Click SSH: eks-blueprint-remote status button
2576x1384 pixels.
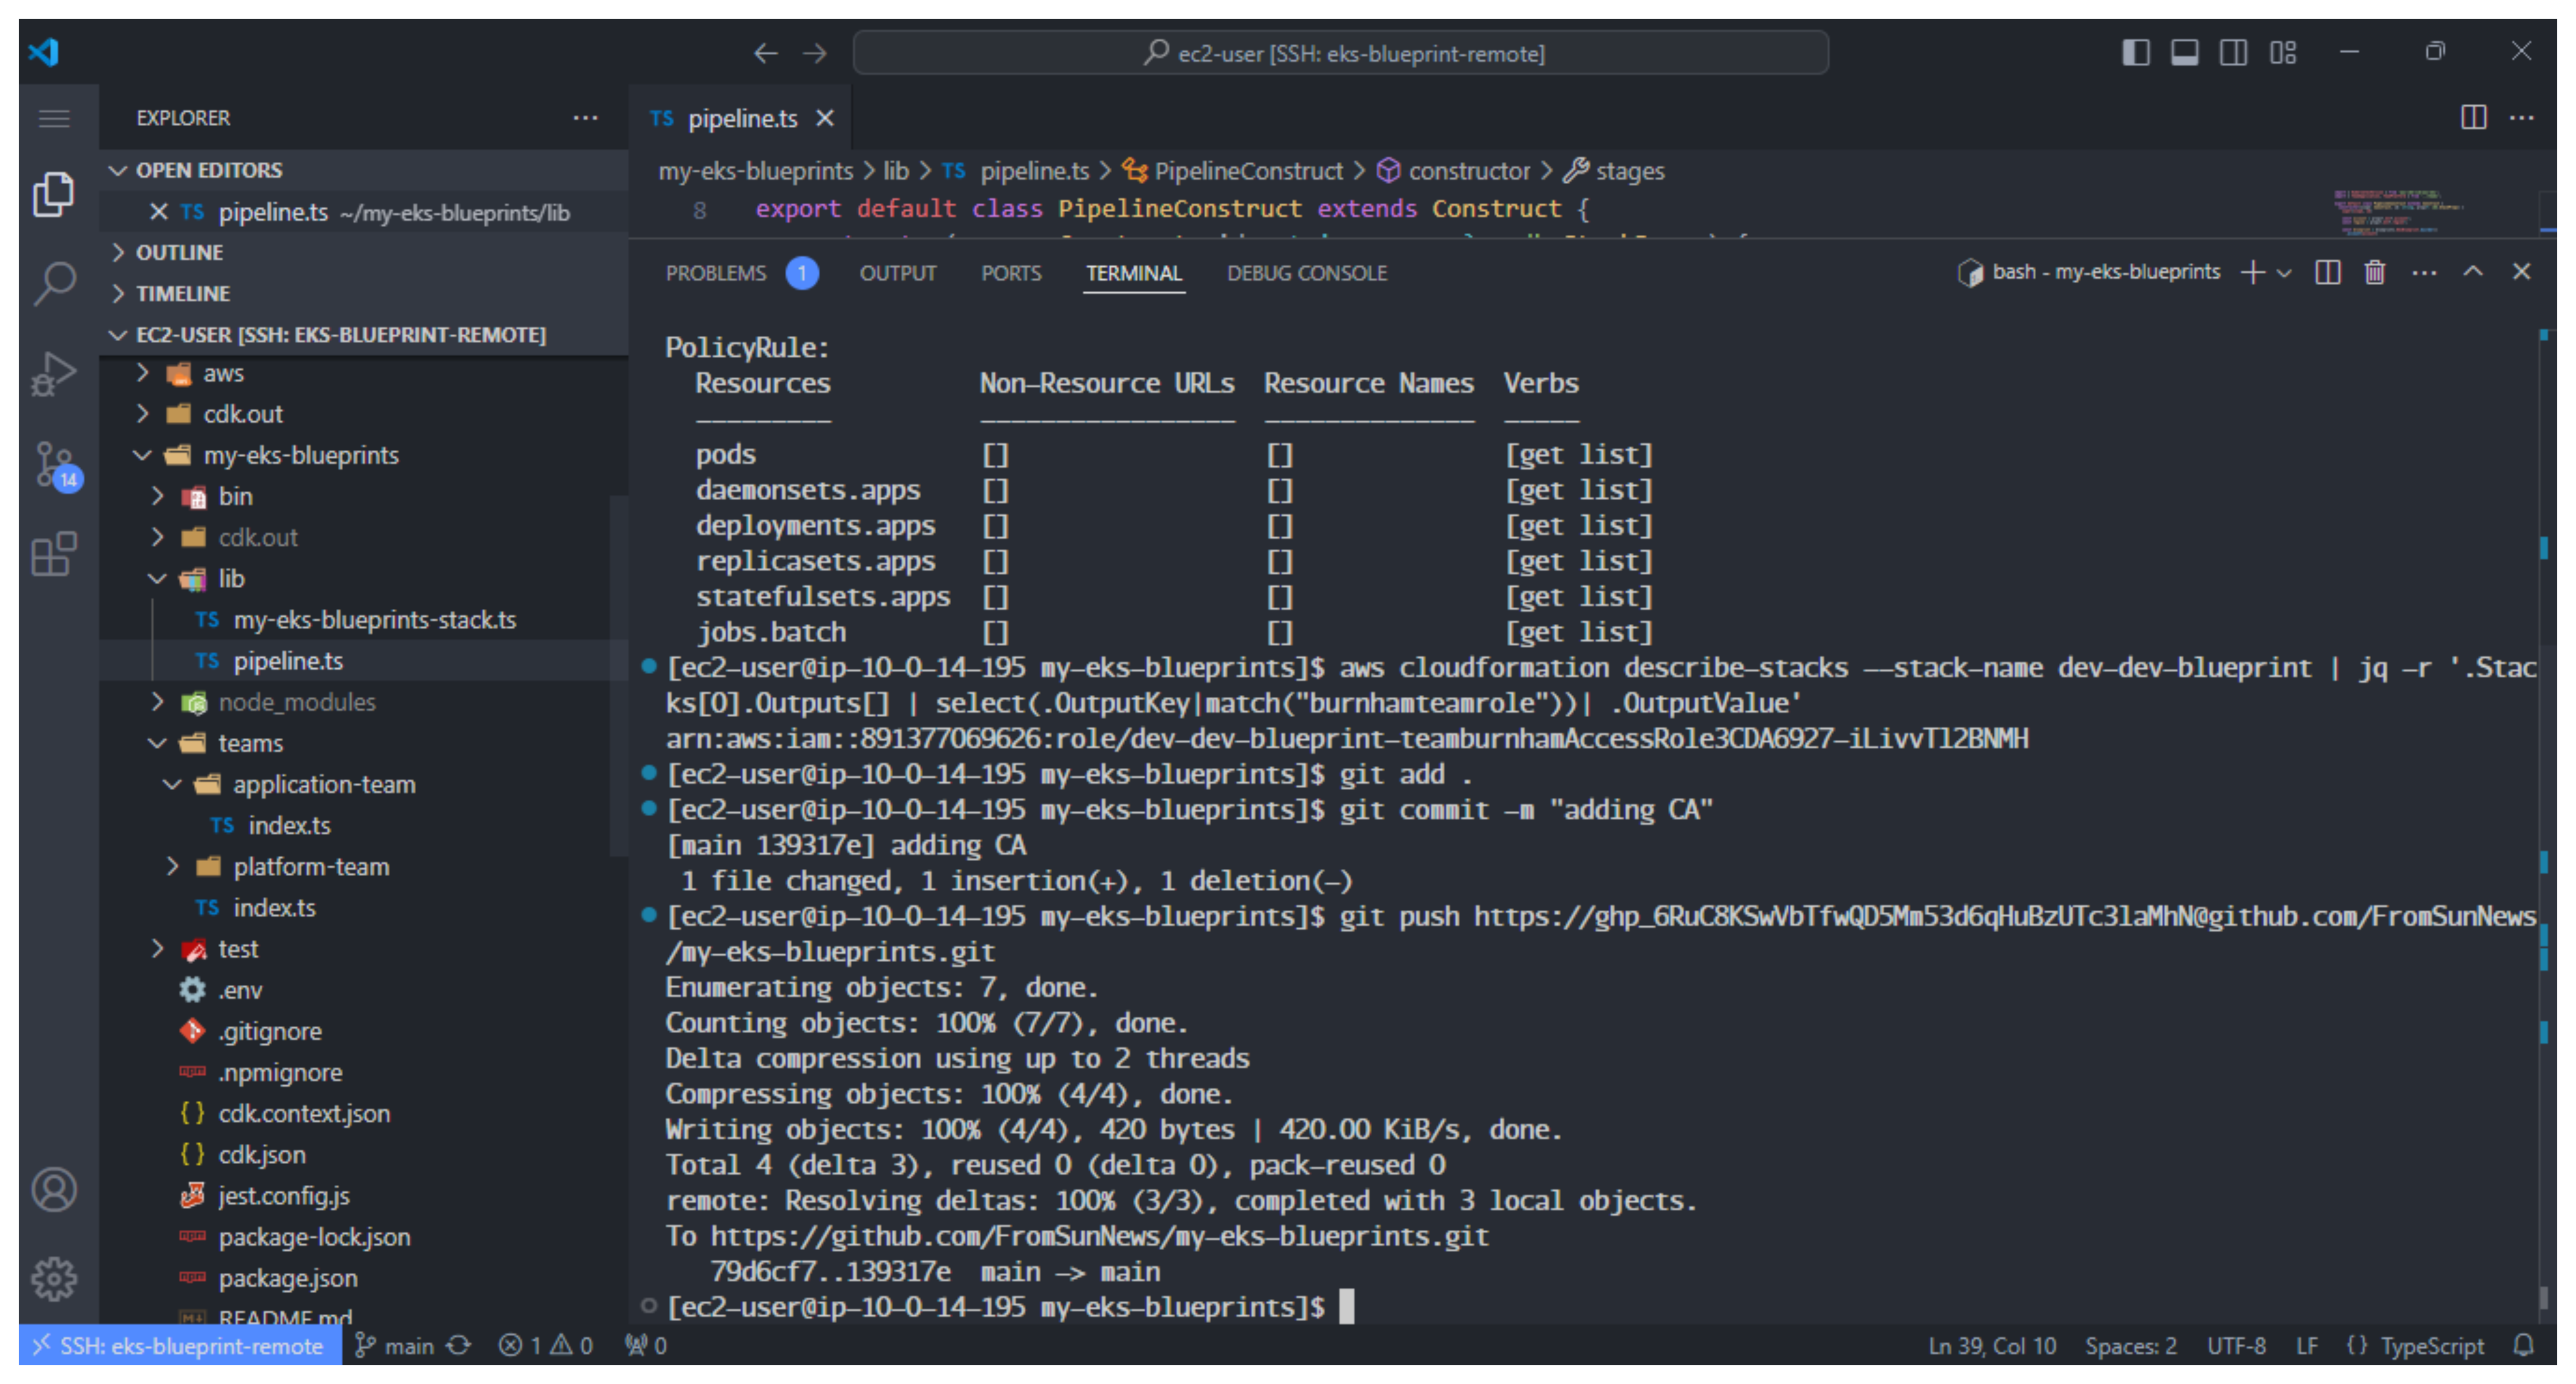click(180, 1345)
